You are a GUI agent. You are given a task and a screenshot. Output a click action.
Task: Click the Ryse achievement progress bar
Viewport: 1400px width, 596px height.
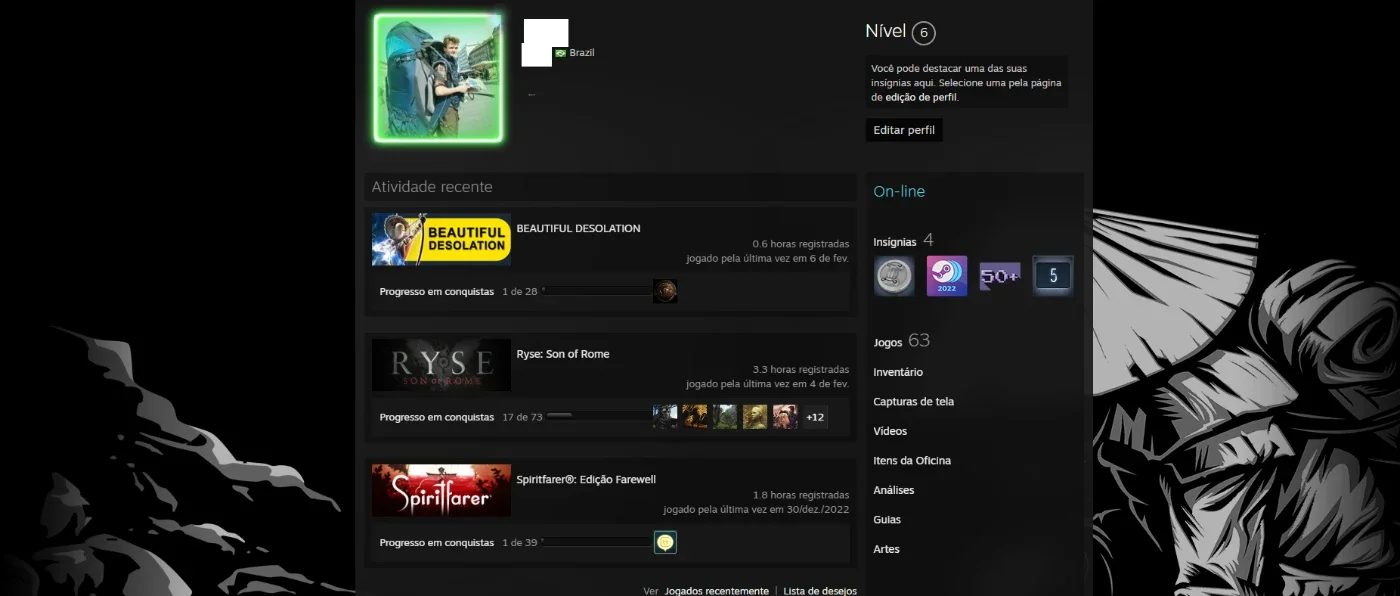coord(597,416)
